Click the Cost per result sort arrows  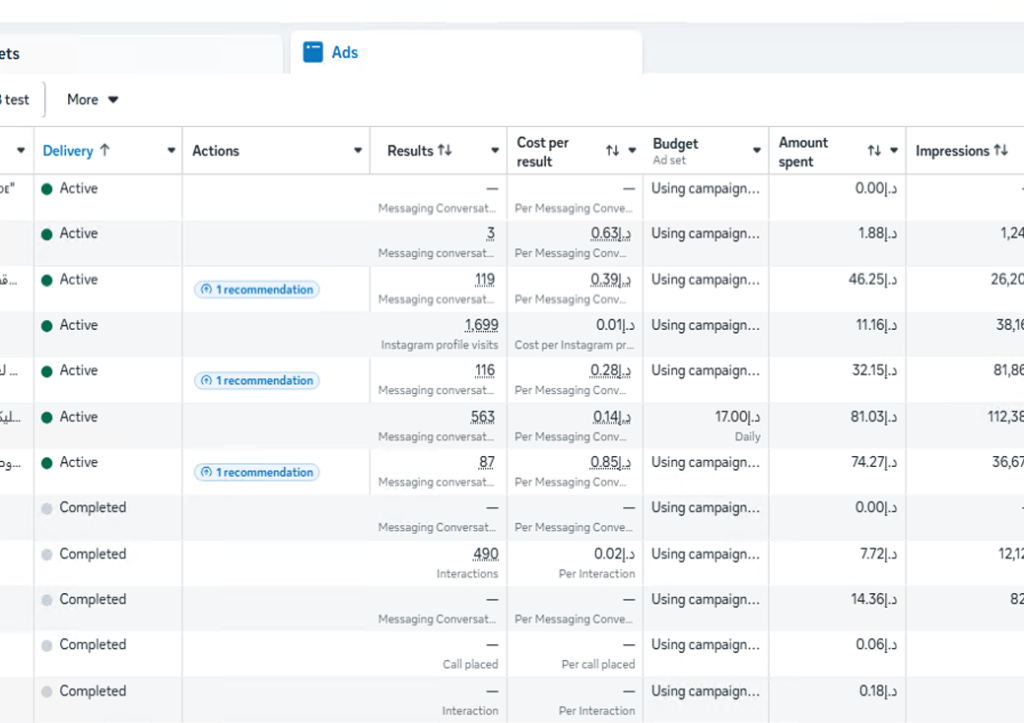click(612, 151)
